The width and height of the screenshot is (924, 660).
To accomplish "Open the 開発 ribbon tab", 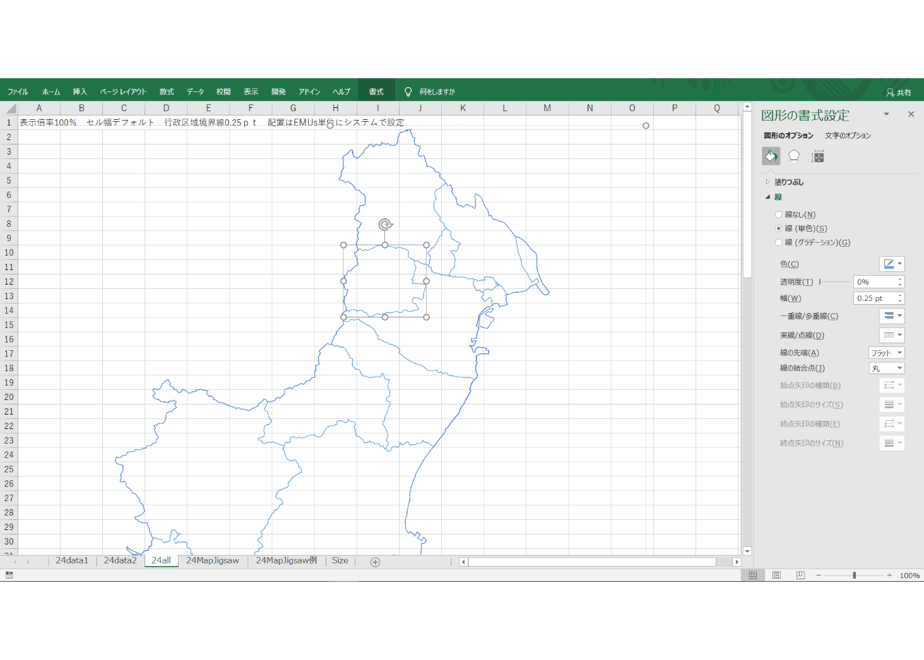I will pos(278,92).
